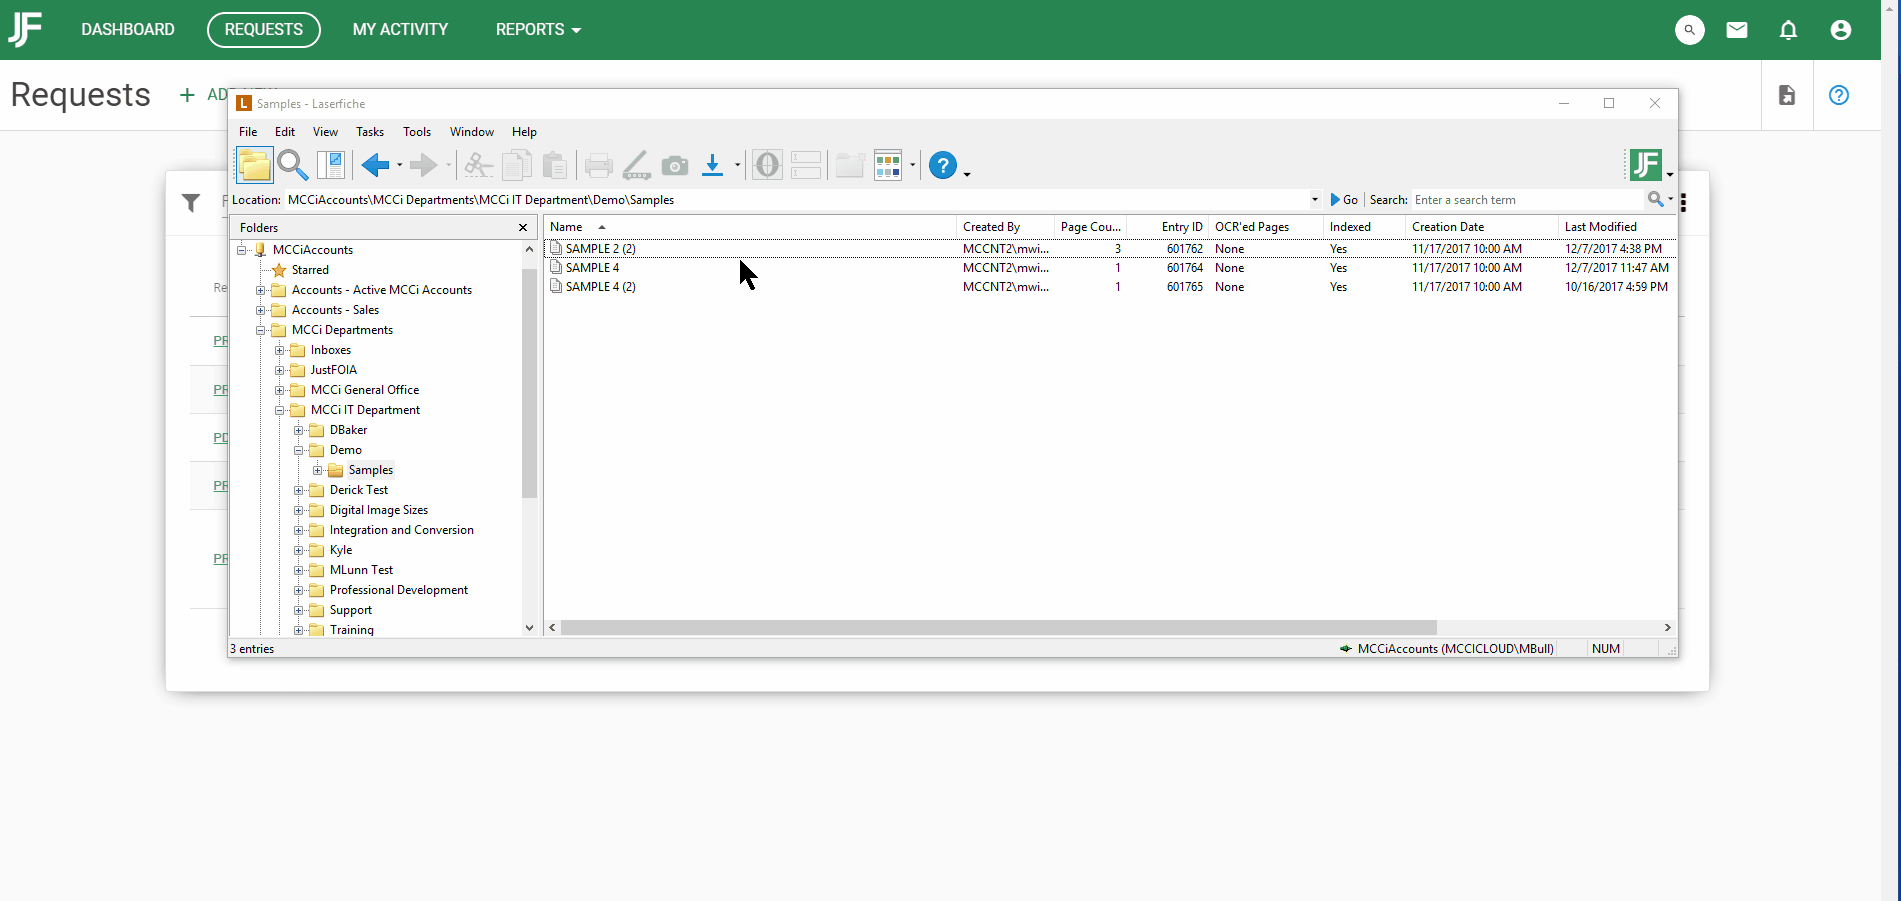Go to the DASHBOARD tab
This screenshot has height=901, width=1901.
(x=128, y=30)
